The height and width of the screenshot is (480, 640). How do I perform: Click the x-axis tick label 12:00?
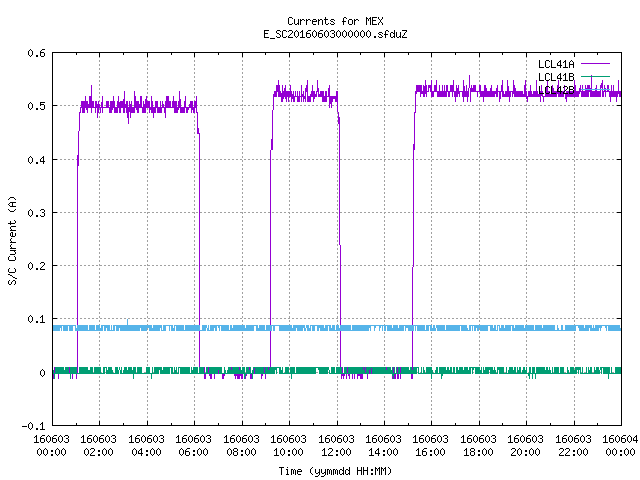click(x=336, y=452)
